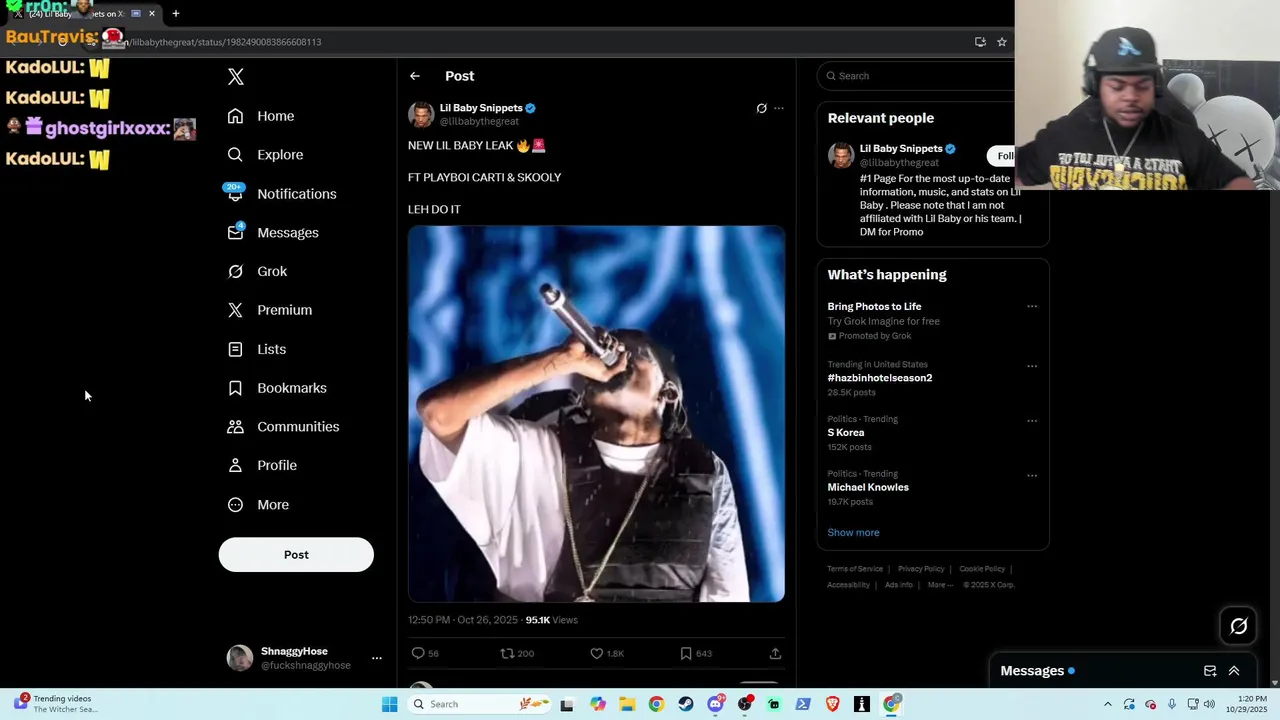Open the Windows Start menu
This screenshot has height=720, width=1280.
(x=390, y=704)
